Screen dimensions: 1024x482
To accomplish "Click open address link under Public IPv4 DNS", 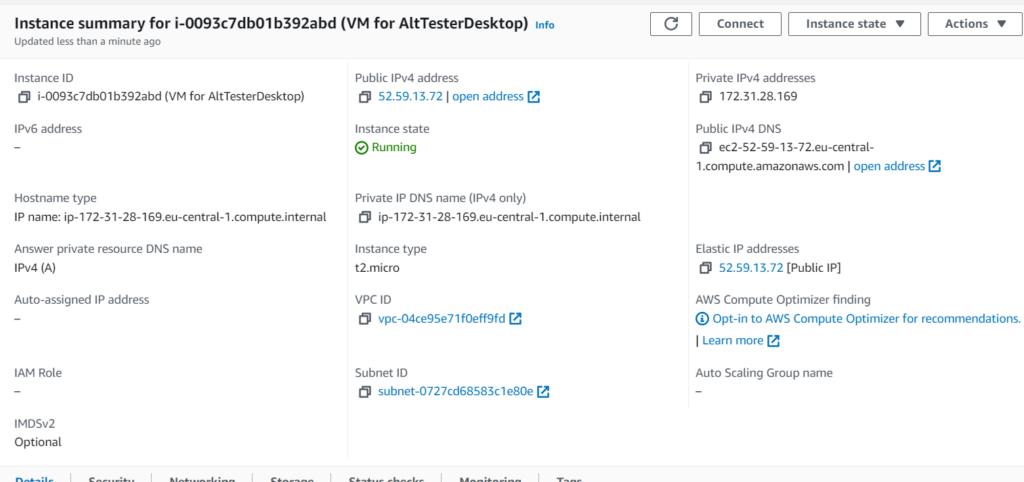I will click(889, 166).
